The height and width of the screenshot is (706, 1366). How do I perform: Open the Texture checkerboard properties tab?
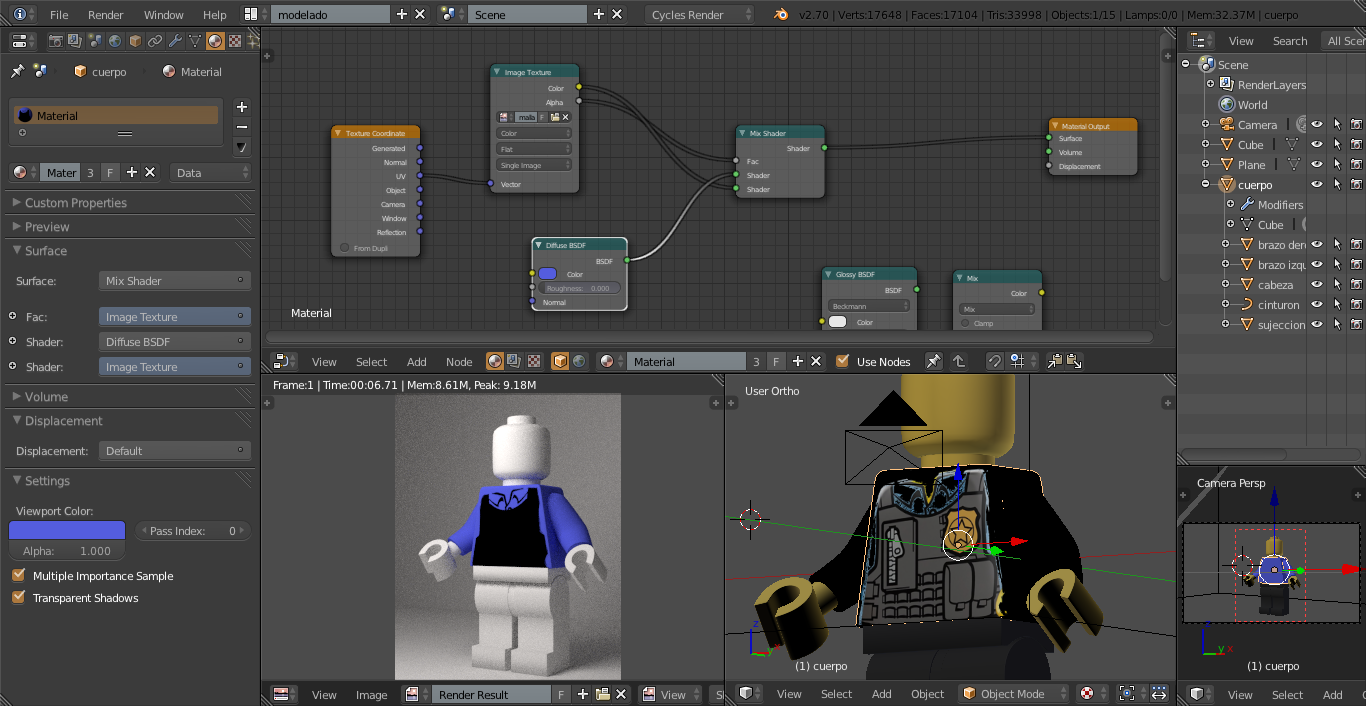click(x=235, y=41)
